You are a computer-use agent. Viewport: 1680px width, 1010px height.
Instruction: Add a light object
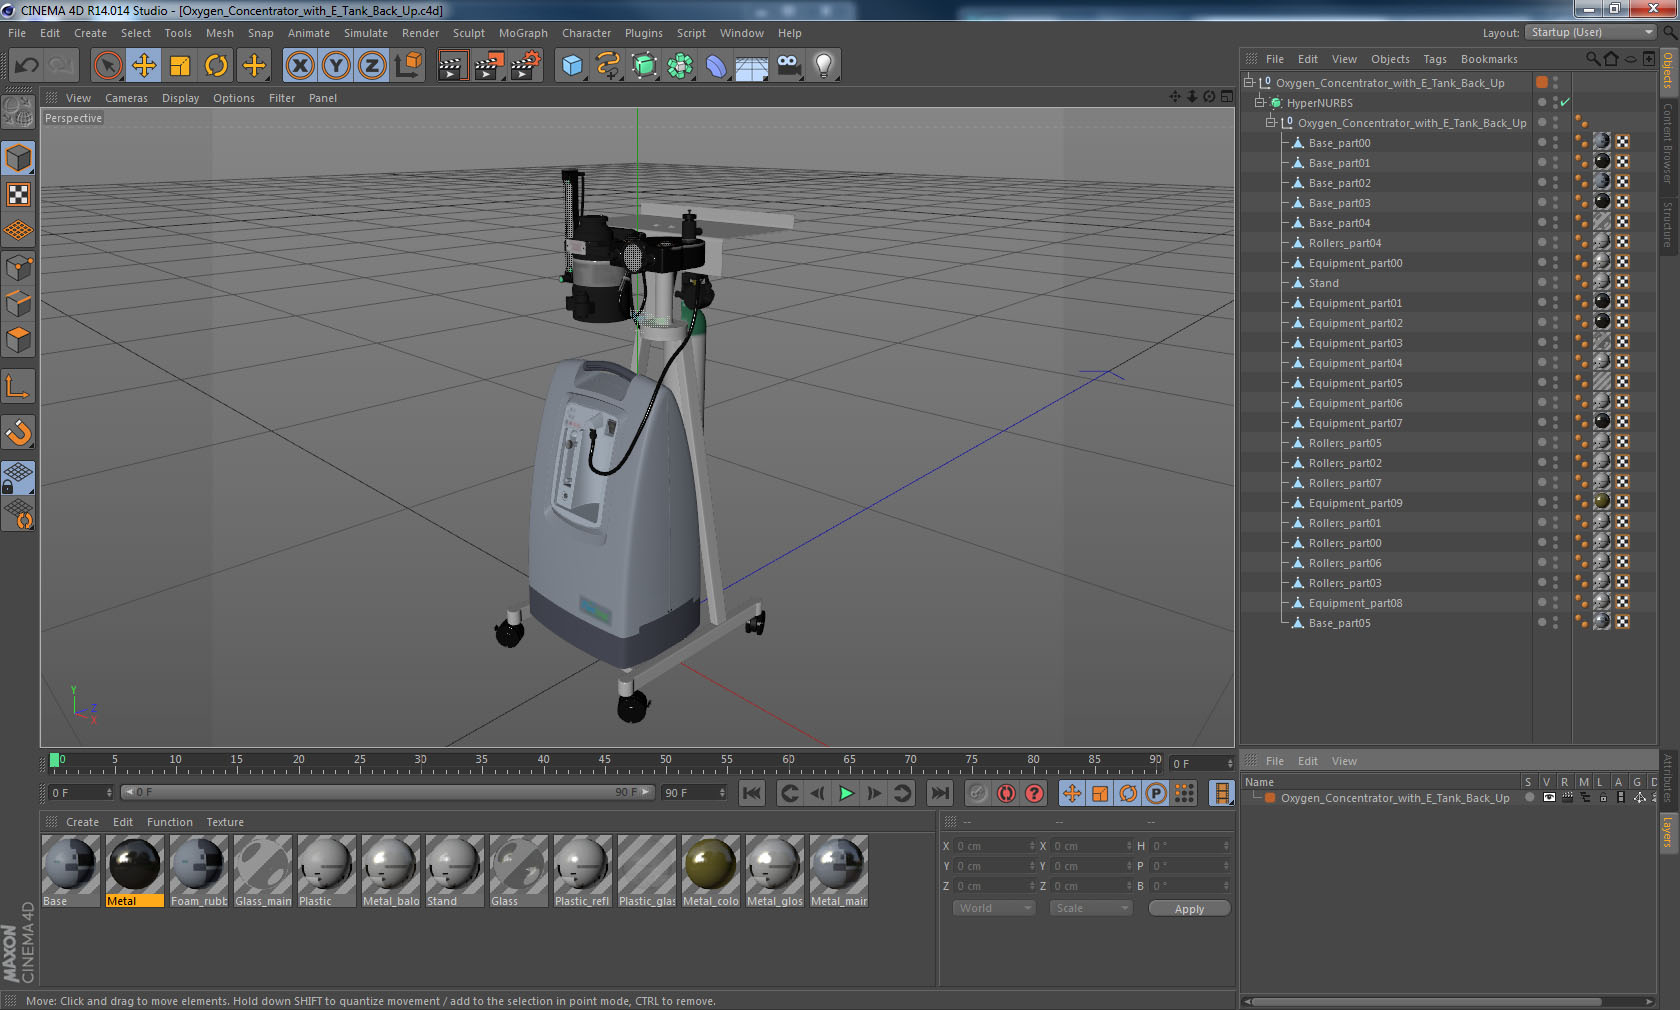point(824,66)
